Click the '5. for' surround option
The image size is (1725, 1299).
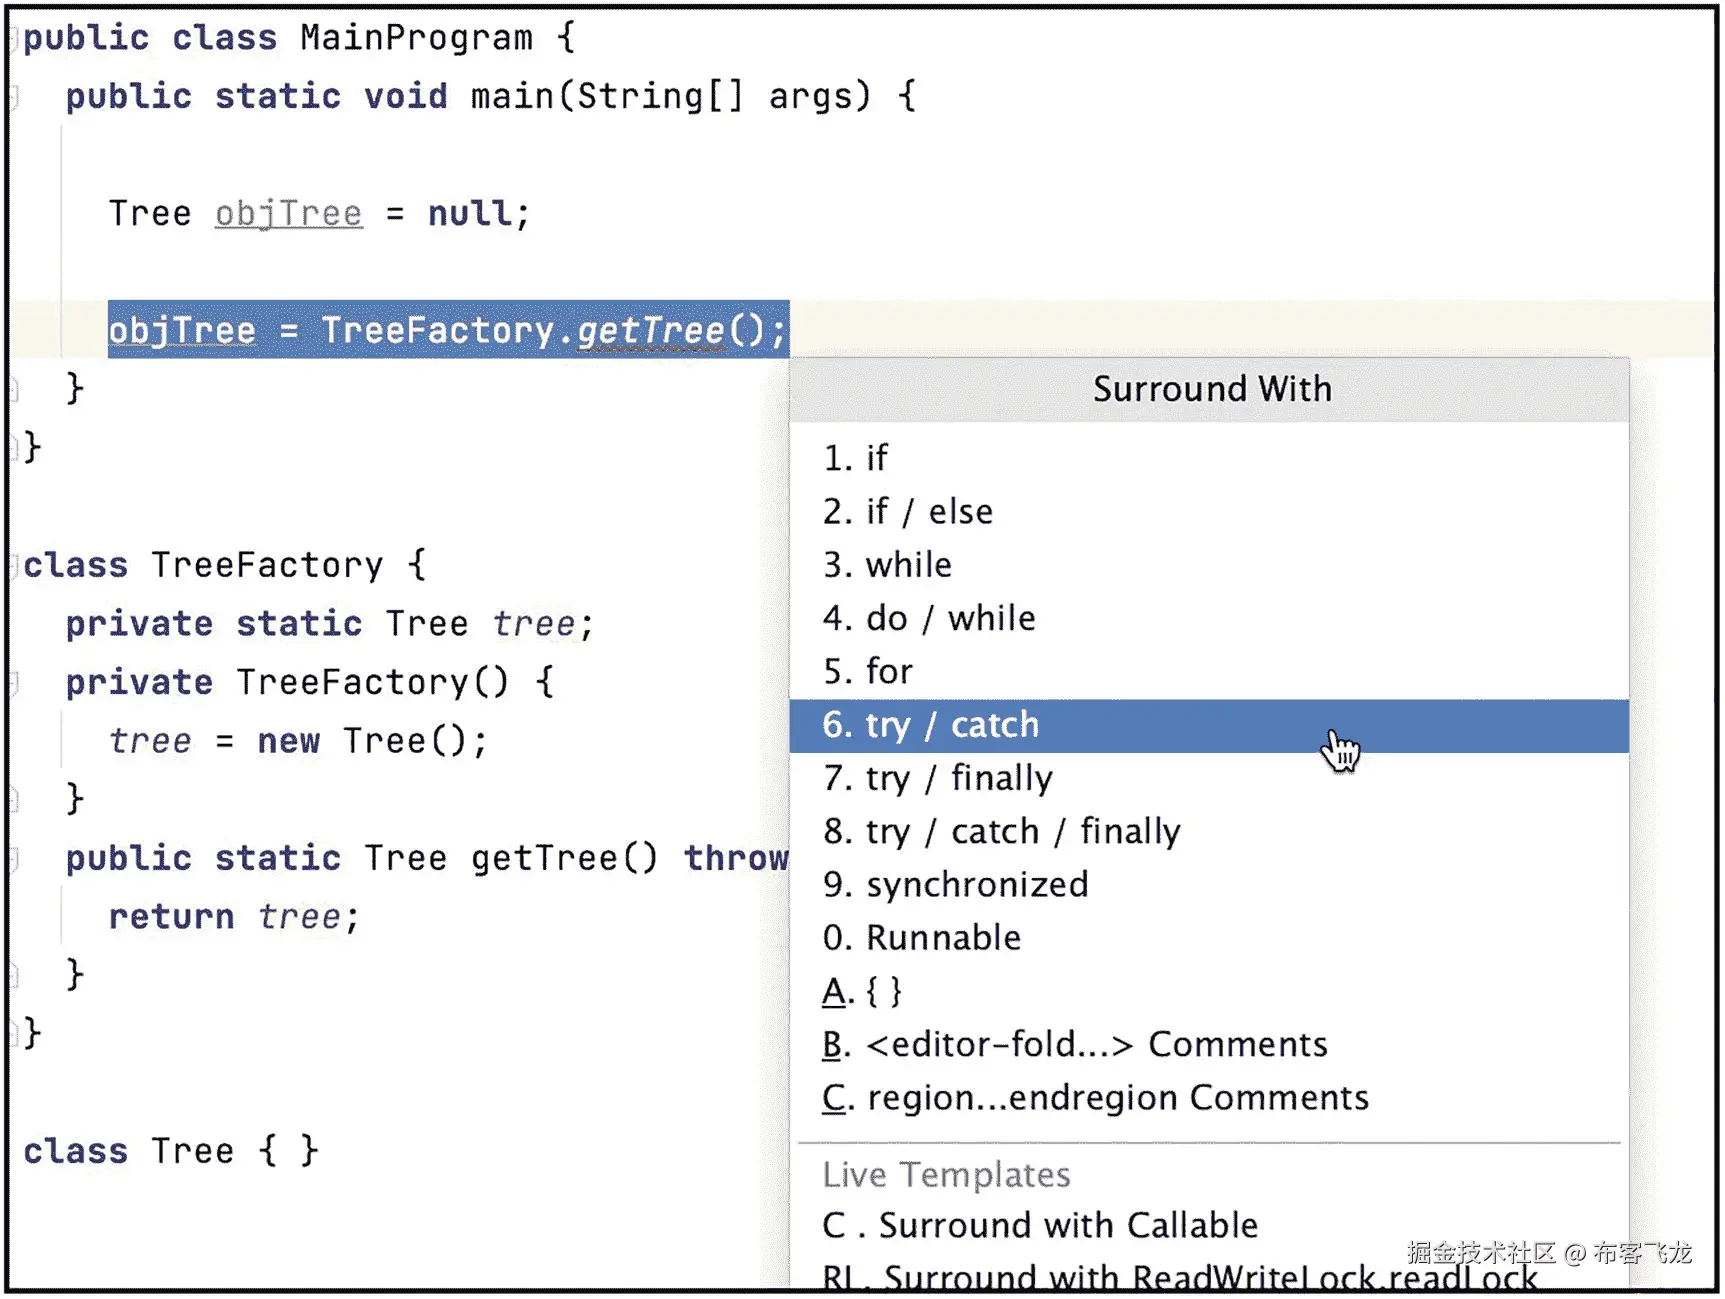(868, 671)
